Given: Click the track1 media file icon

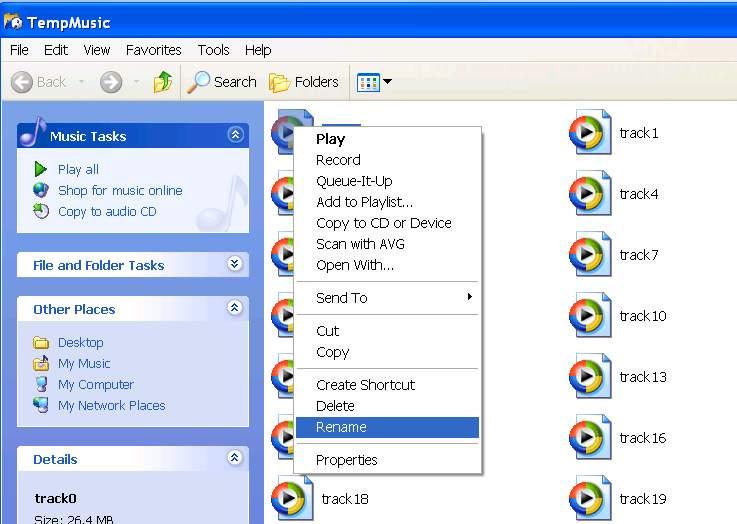Looking at the screenshot, I should [x=590, y=133].
